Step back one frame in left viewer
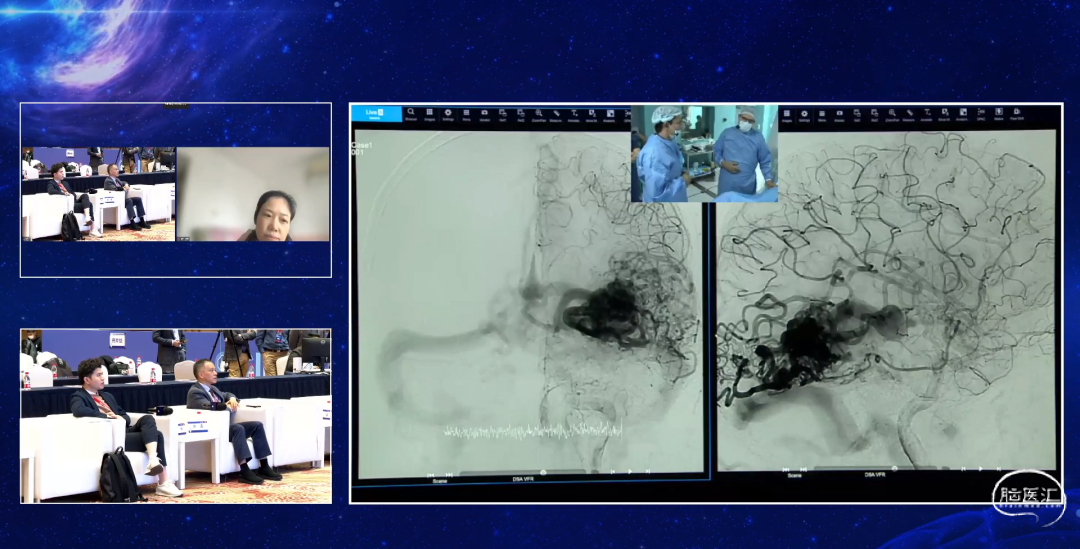Viewport: 1080px width, 549px height. (x=613, y=472)
